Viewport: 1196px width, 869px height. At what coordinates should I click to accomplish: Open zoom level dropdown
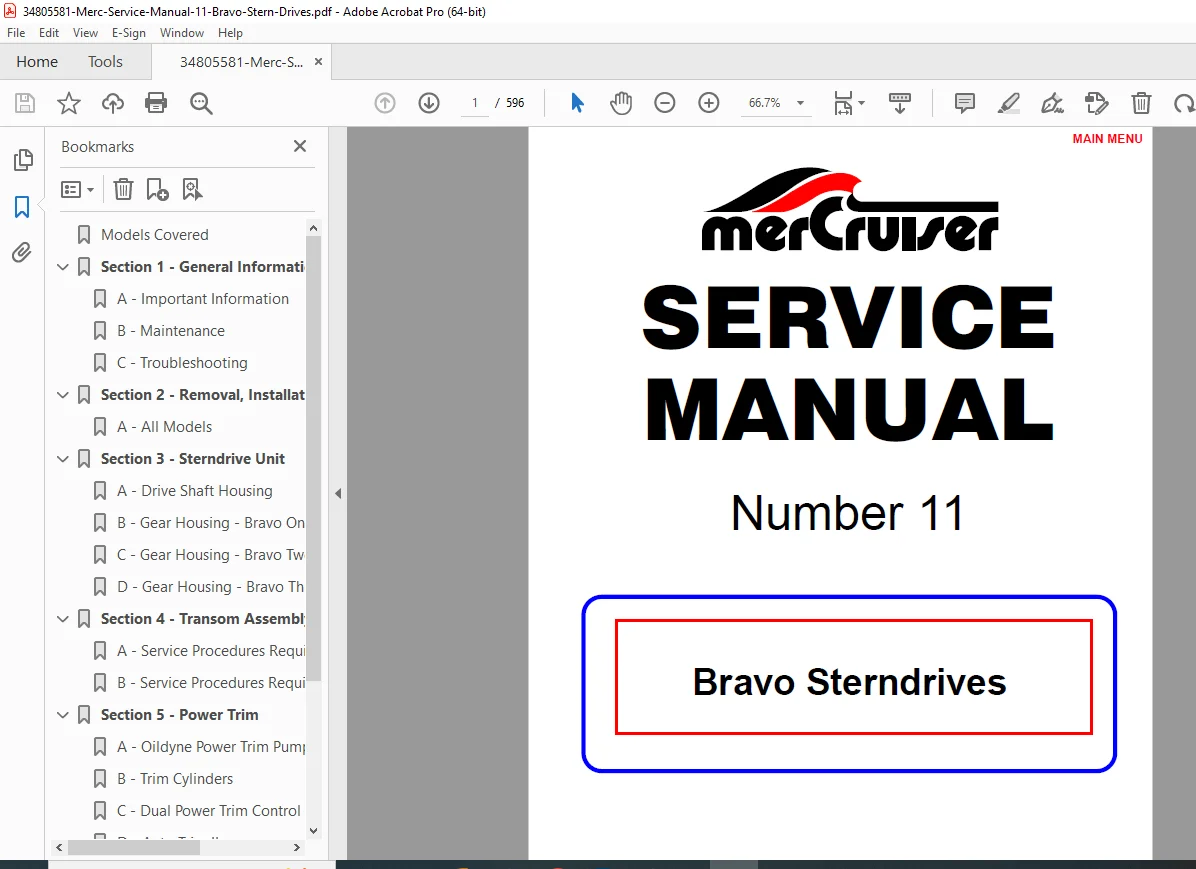click(x=800, y=103)
